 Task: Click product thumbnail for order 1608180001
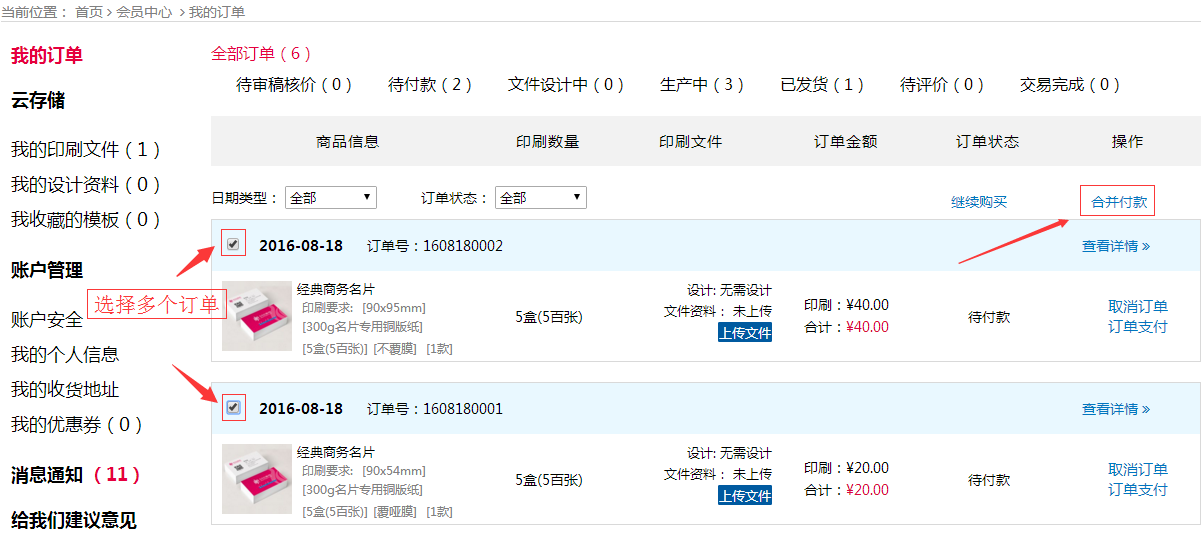[257, 479]
